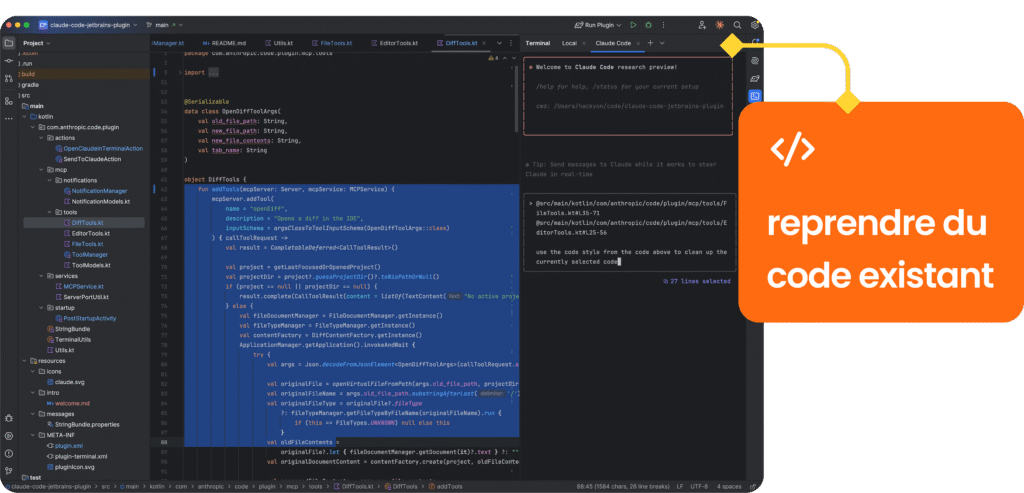Switch to the Local terminal tab
Image resolution: width=1024 pixels, height=493 pixels.
point(569,43)
